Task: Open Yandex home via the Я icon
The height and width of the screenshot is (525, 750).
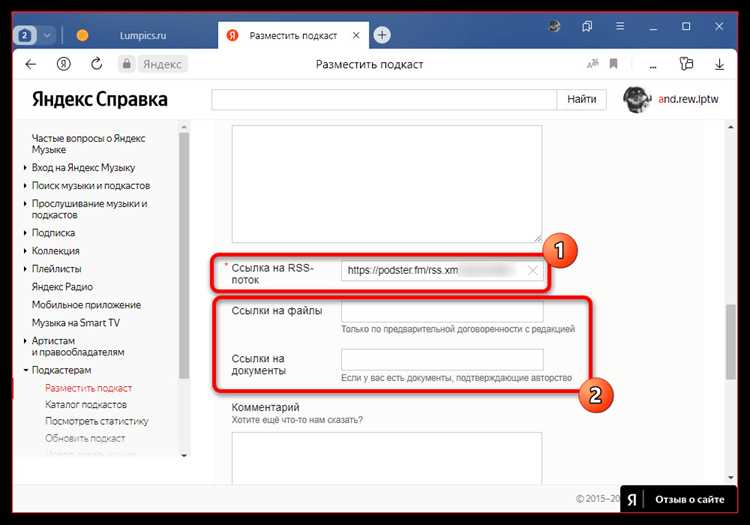Action: tap(64, 64)
